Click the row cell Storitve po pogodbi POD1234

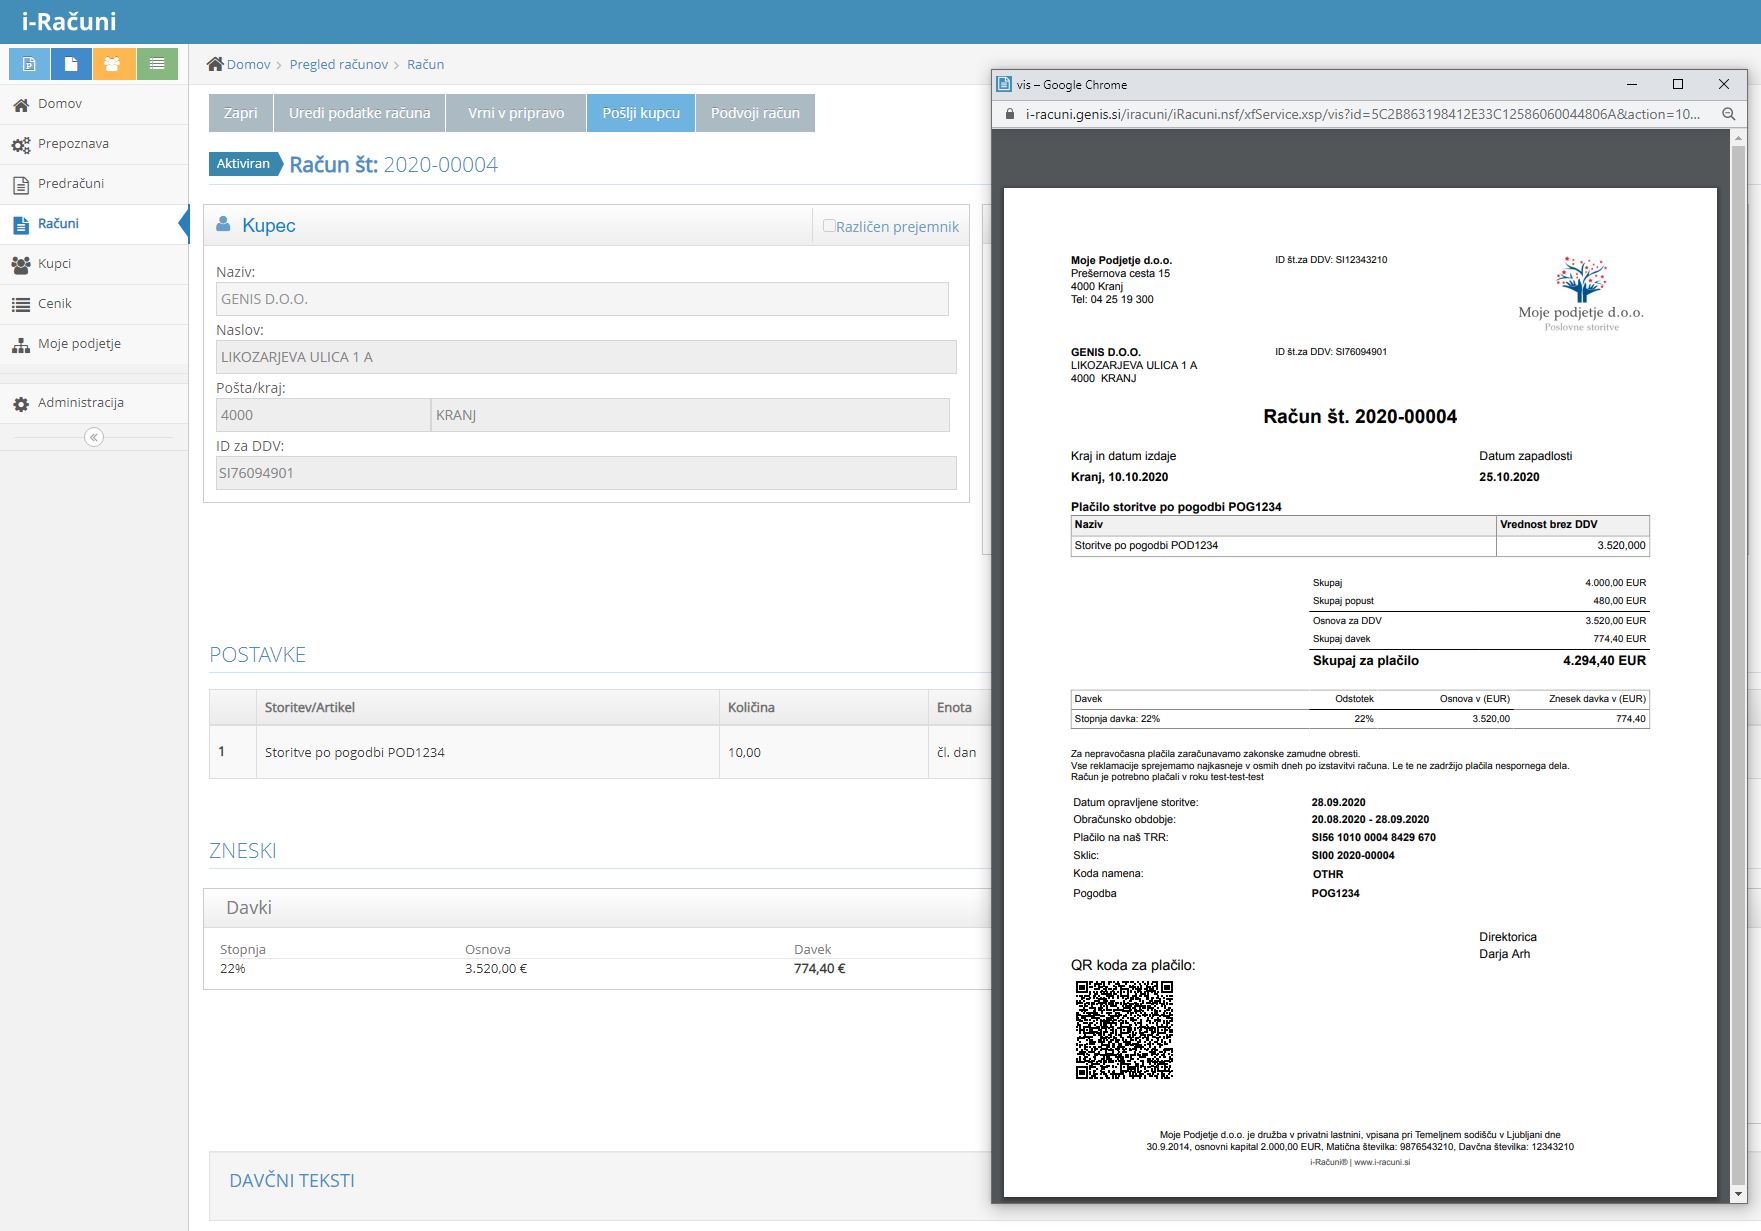[488, 752]
